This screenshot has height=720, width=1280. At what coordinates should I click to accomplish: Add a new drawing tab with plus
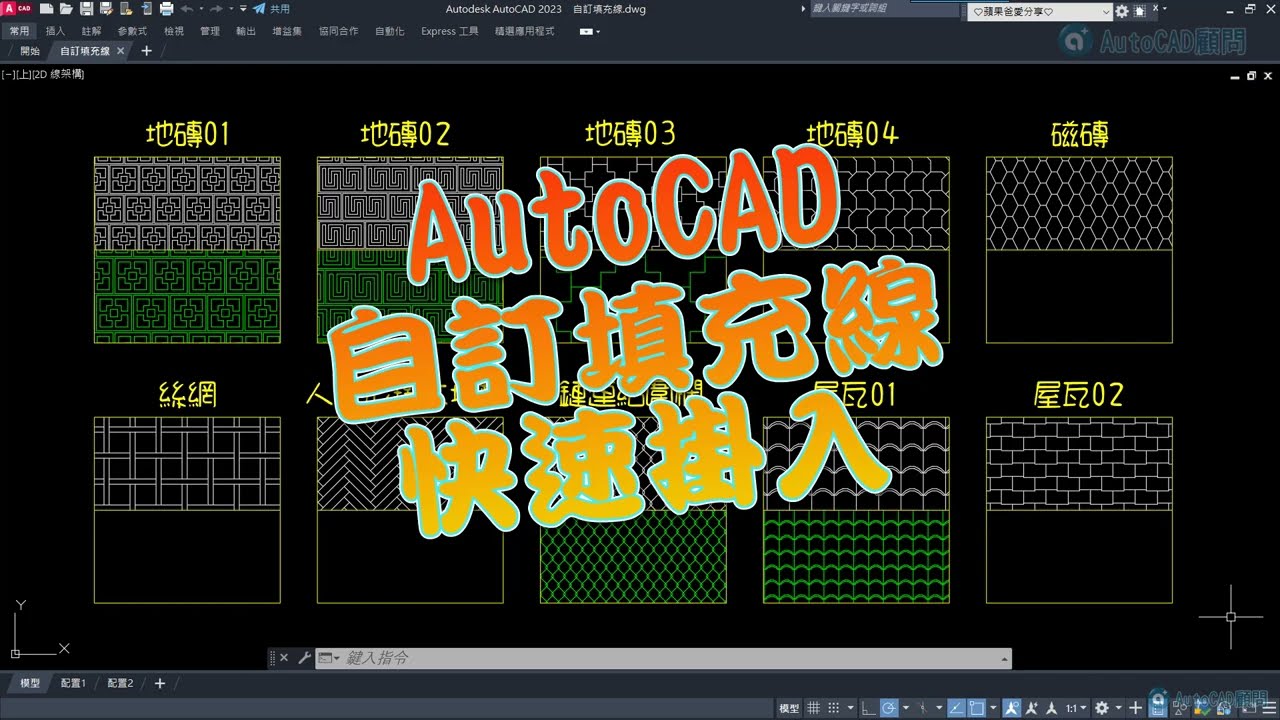coord(147,51)
